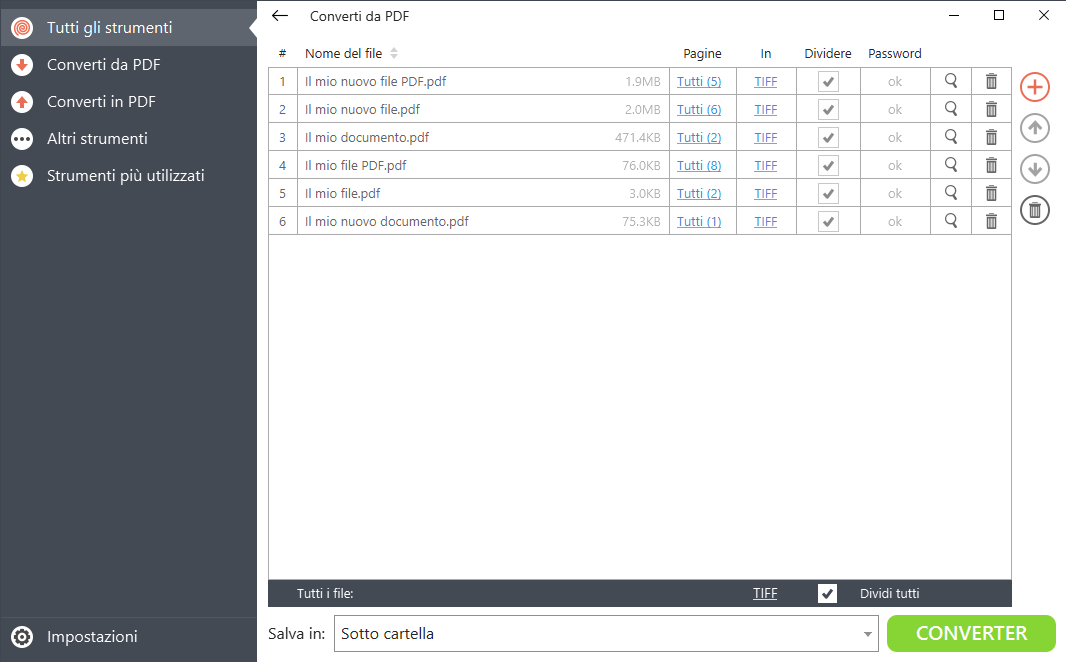This screenshot has height=662, width=1066.
Task: Click the 'Sotto cartella' save location field
Action: [606, 633]
